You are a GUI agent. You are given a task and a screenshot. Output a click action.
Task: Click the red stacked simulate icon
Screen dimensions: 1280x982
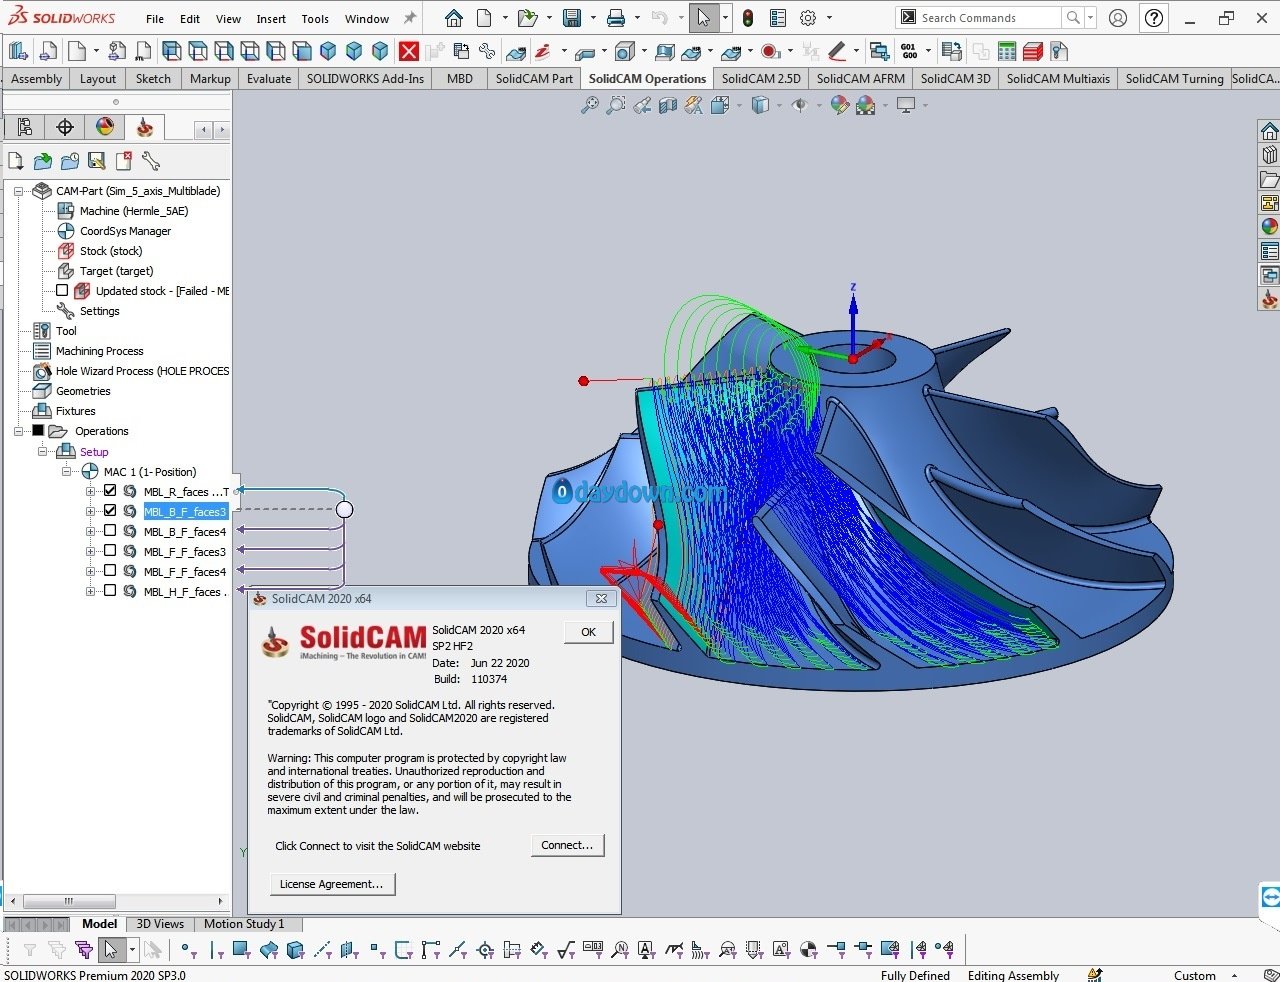pyautogui.click(x=1033, y=51)
